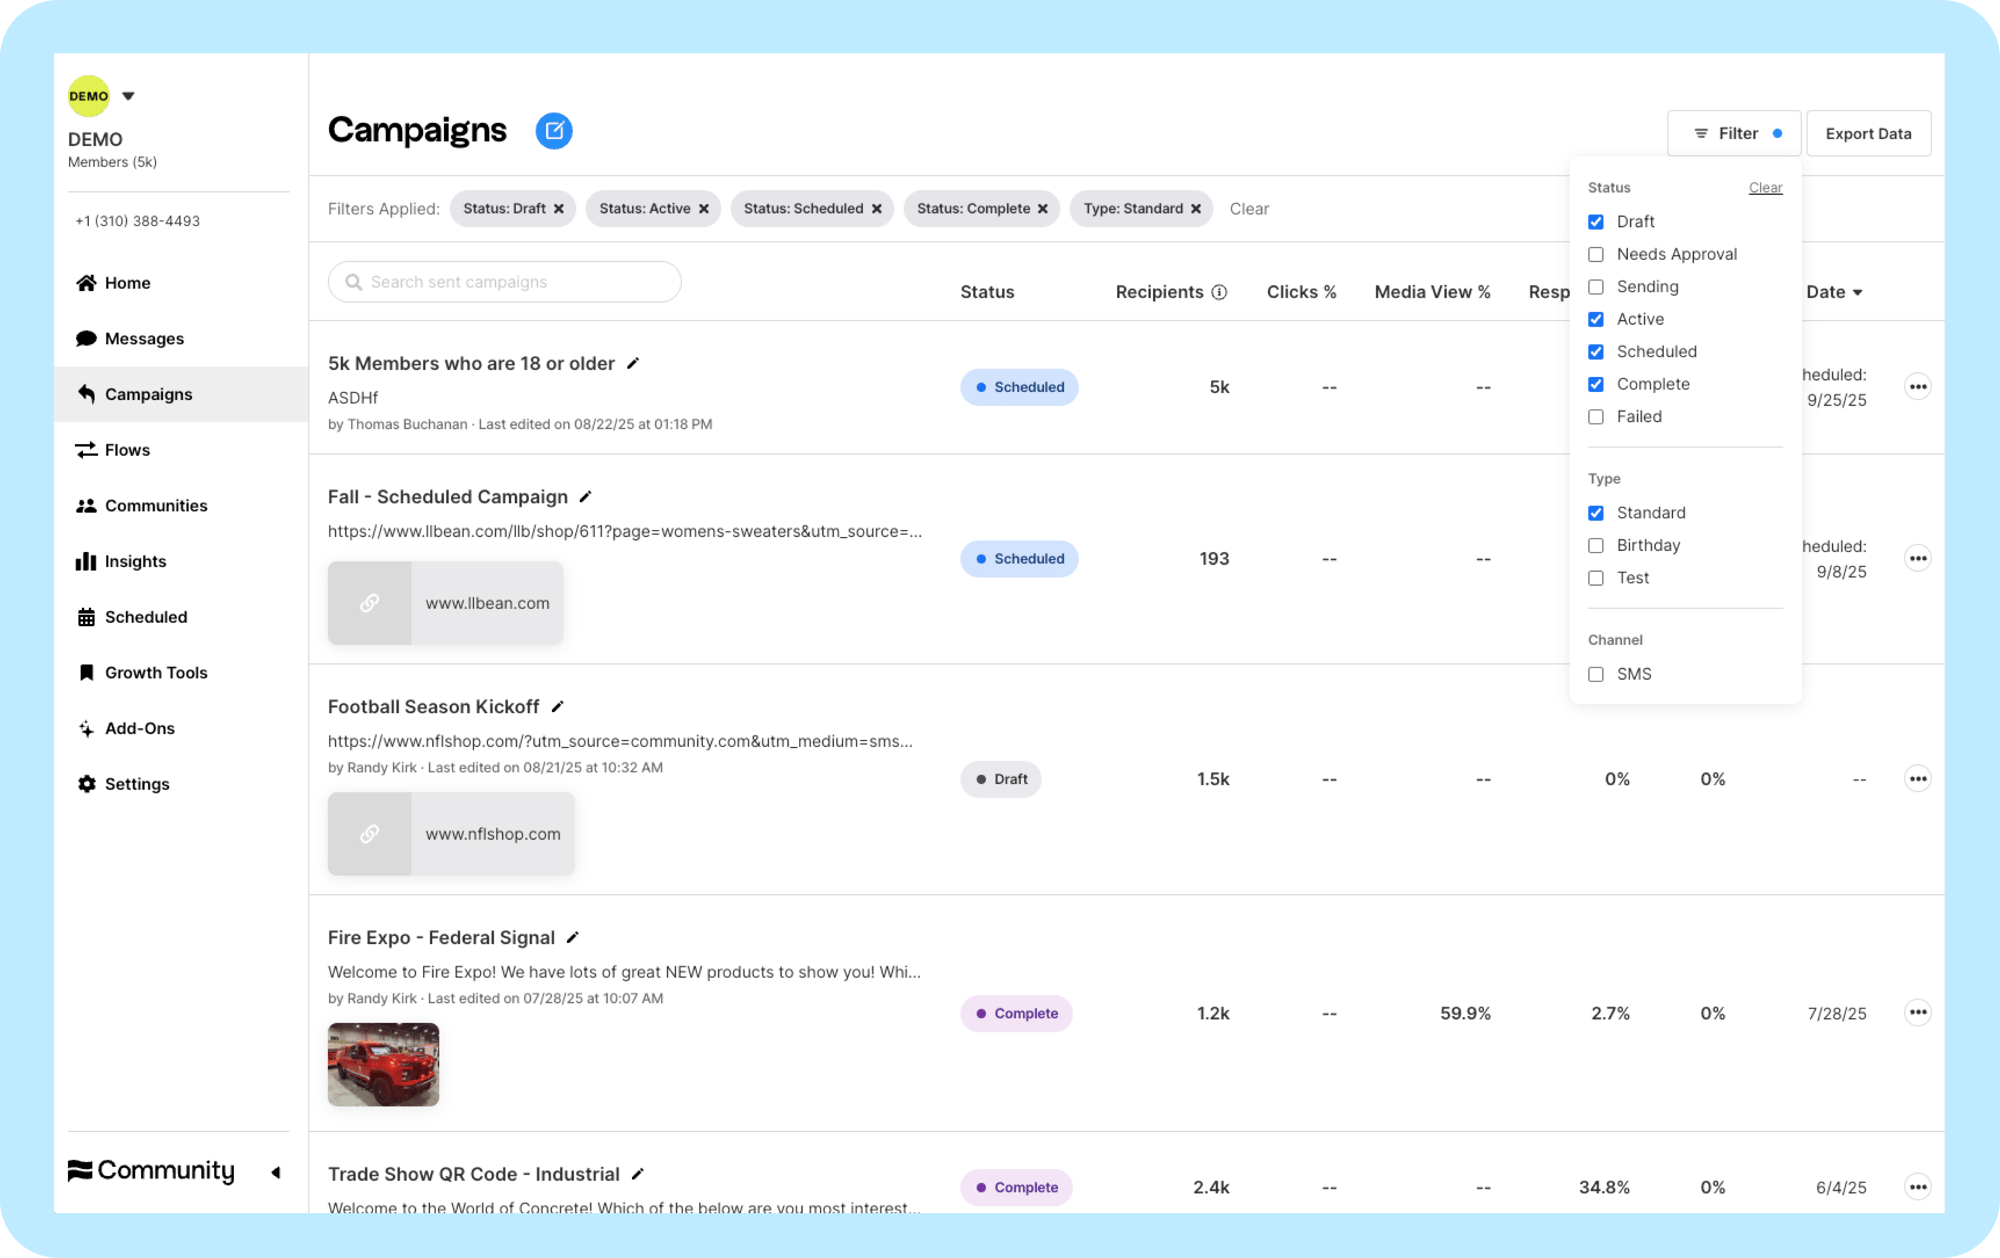Click the fire truck image thumbnail
Viewport: 2000px width, 1258px height.
[x=383, y=1064]
